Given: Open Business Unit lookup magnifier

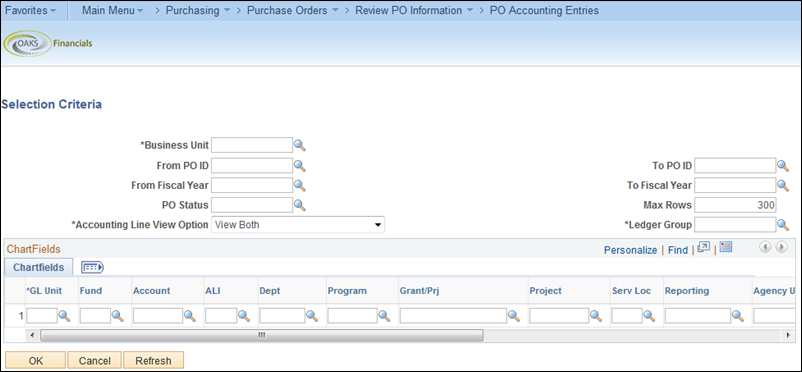Looking at the screenshot, I should (300, 146).
